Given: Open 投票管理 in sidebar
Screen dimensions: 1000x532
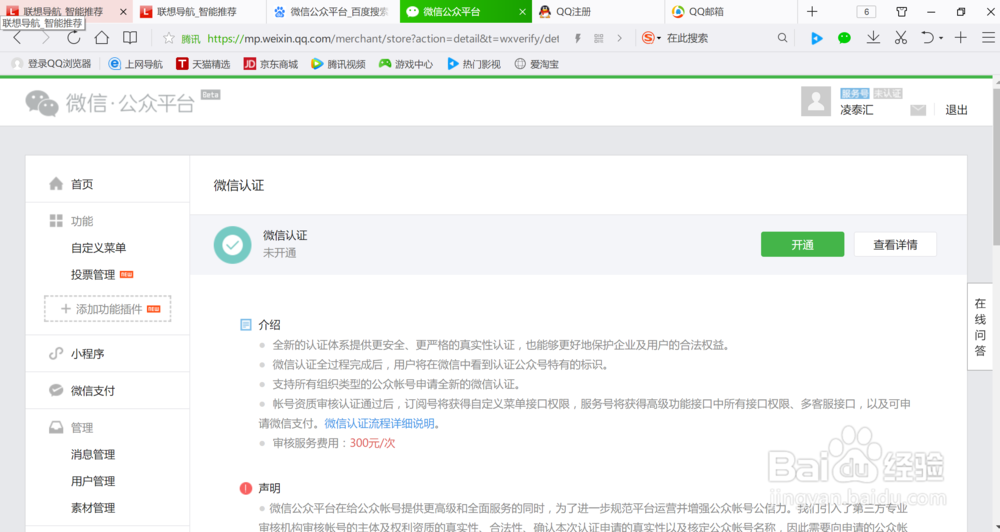Looking at the screenshot, I should point(93,274).
